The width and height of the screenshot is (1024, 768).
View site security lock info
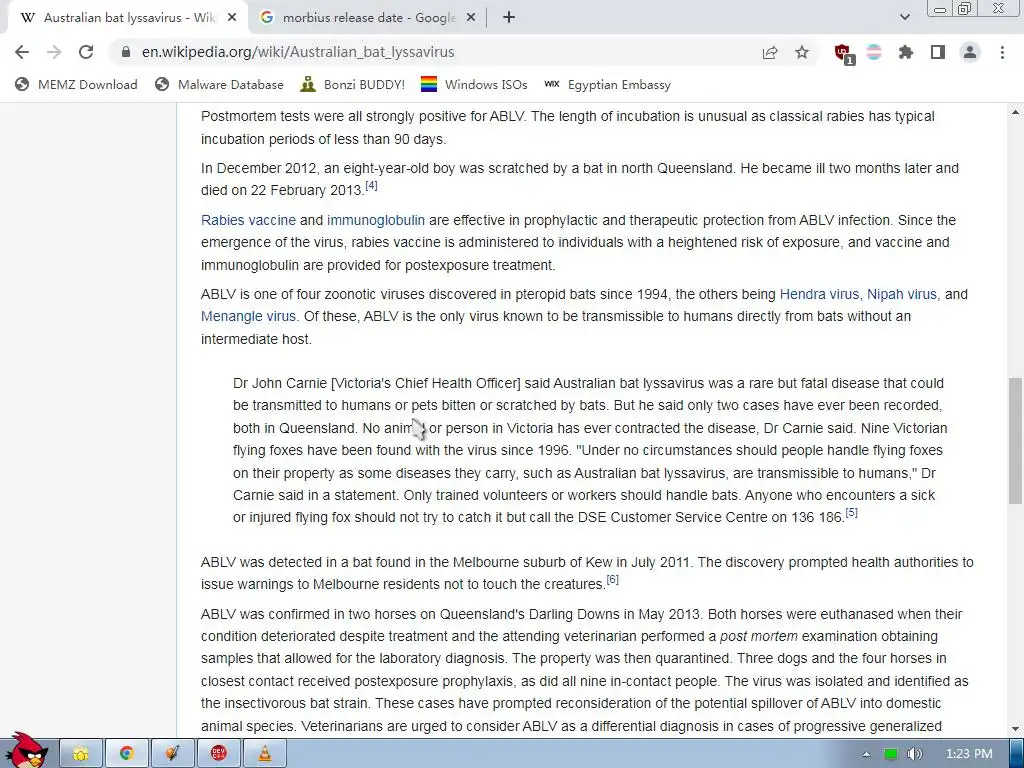(x=126, y=52)
